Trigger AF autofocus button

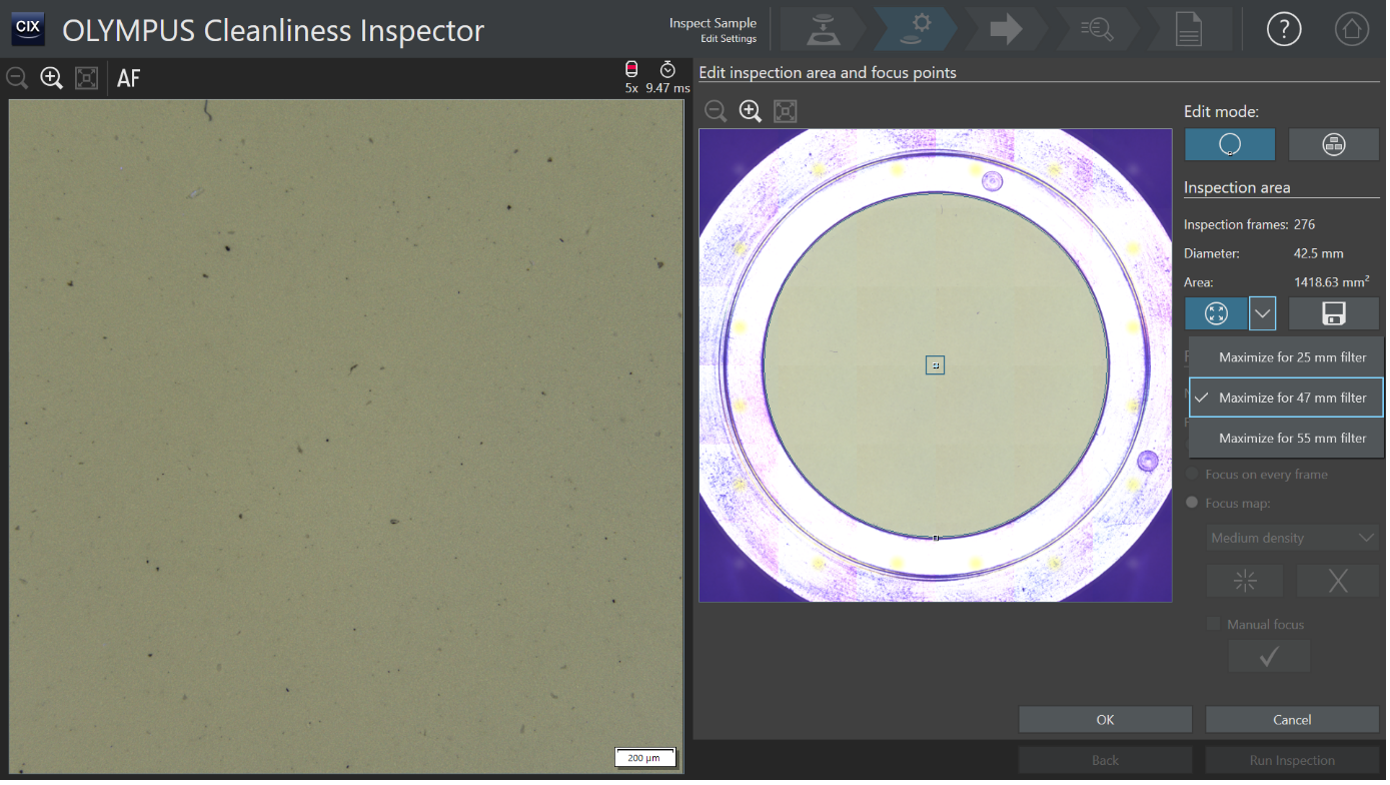pos(128,78)
